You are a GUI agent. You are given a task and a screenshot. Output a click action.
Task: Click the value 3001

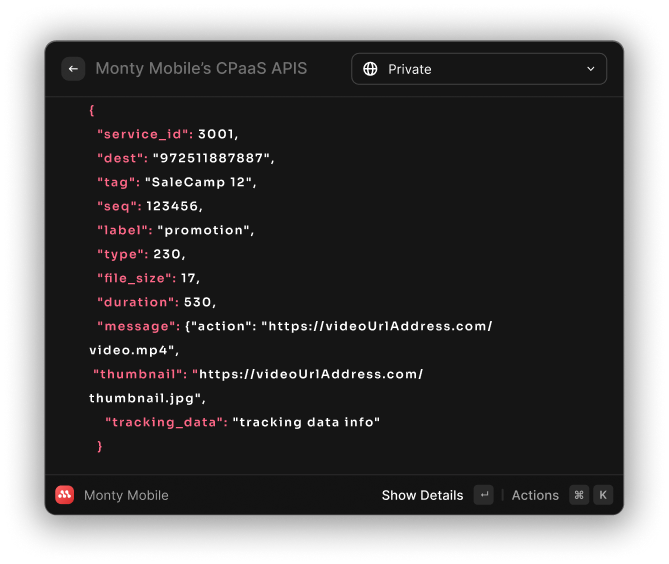coord(216,134)
